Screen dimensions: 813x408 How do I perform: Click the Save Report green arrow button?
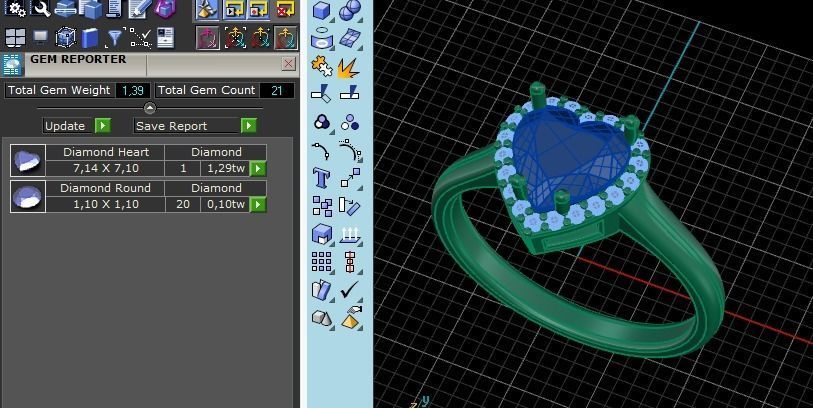[x=249, y=125]
